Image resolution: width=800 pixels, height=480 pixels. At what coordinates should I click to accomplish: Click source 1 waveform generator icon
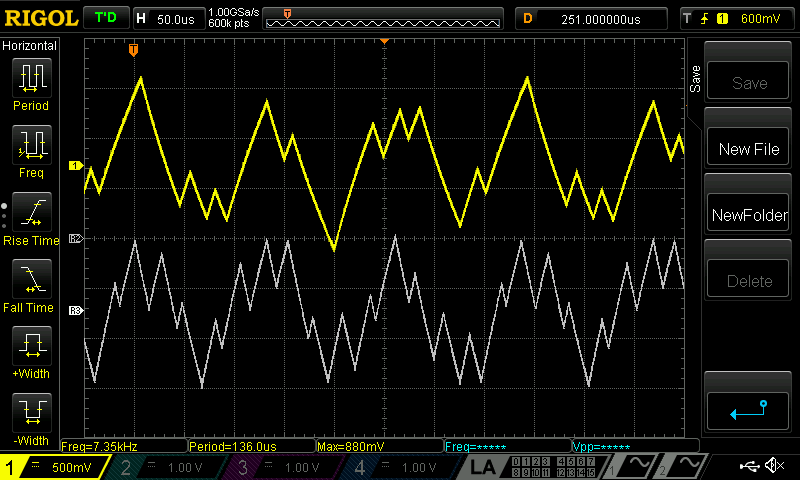pyautogui.click(x=632, y=466)
